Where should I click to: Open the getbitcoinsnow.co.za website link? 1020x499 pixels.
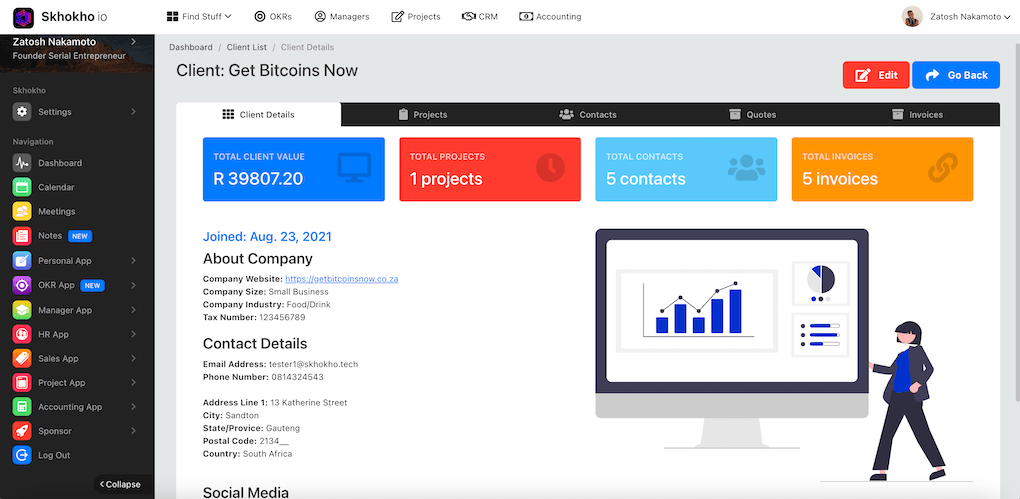pos(342,278)
